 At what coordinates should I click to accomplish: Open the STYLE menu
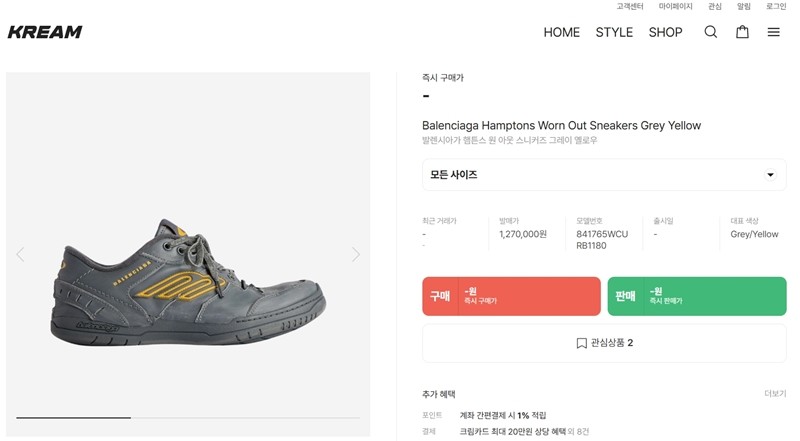pos(614,32)
